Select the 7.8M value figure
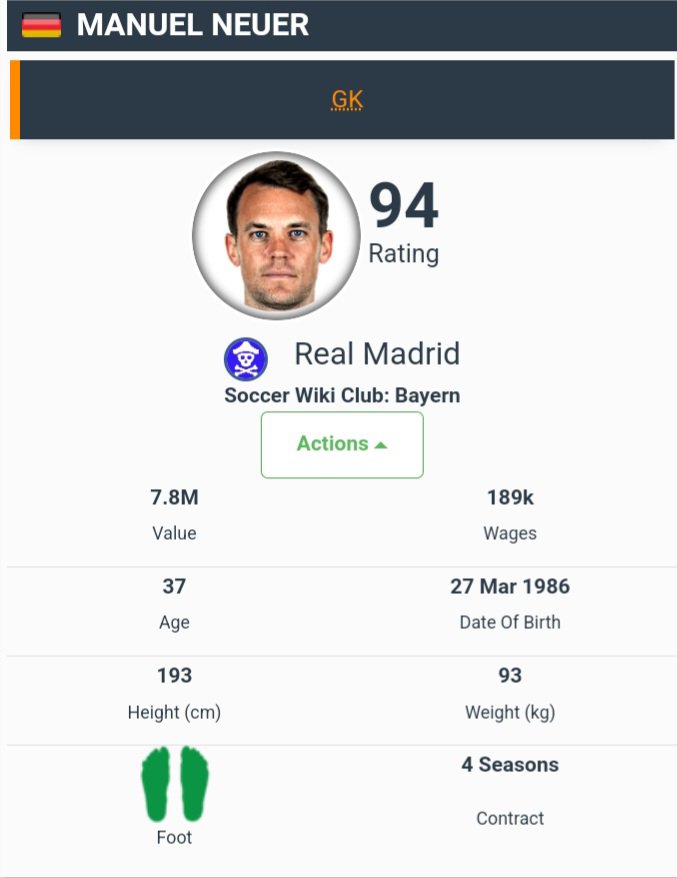Screen dimensions: 677x878 [x=174, y=497]
